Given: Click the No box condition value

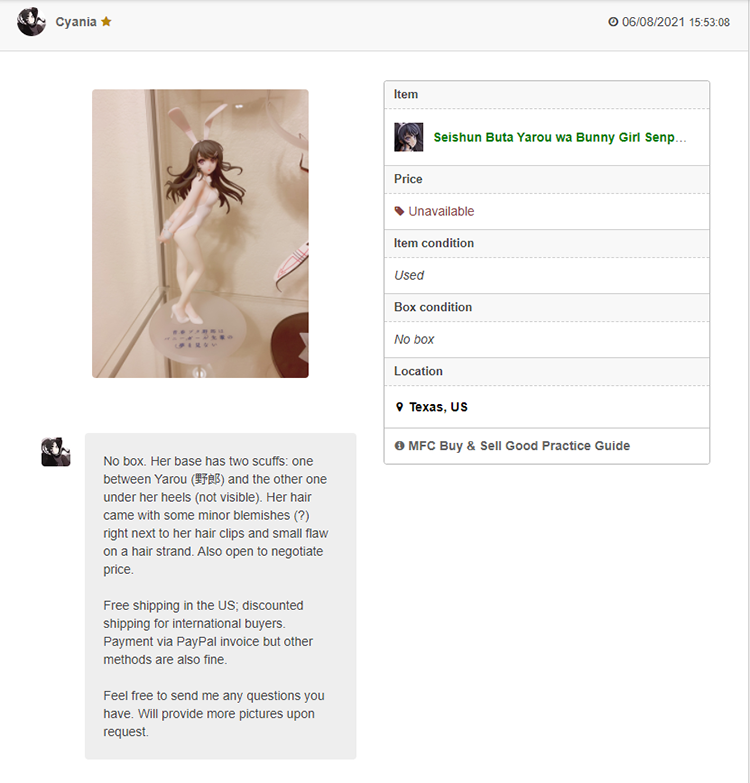Looking at the screenshot, I should (x=414, y=339).
